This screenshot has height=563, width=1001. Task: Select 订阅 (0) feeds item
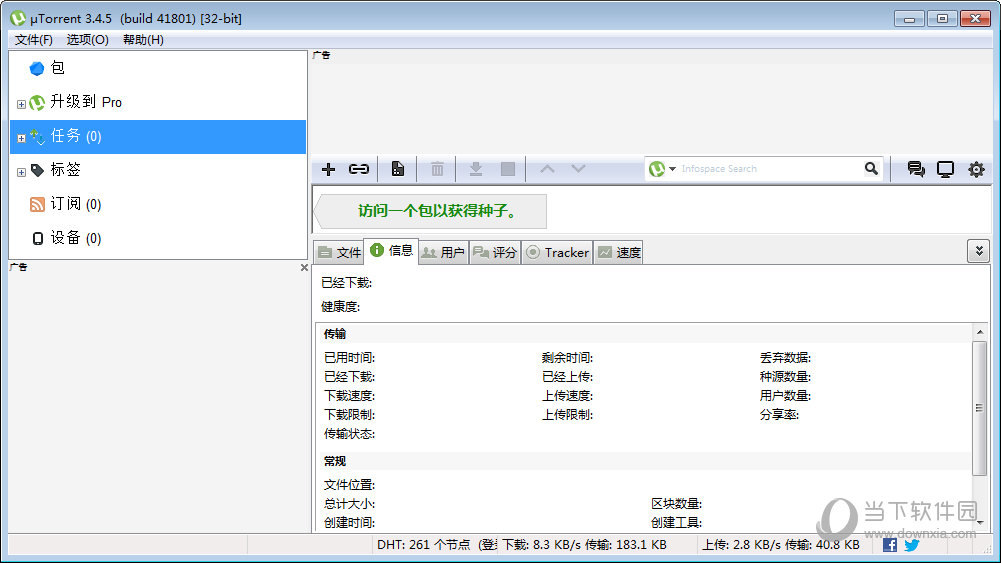[158, 204]
